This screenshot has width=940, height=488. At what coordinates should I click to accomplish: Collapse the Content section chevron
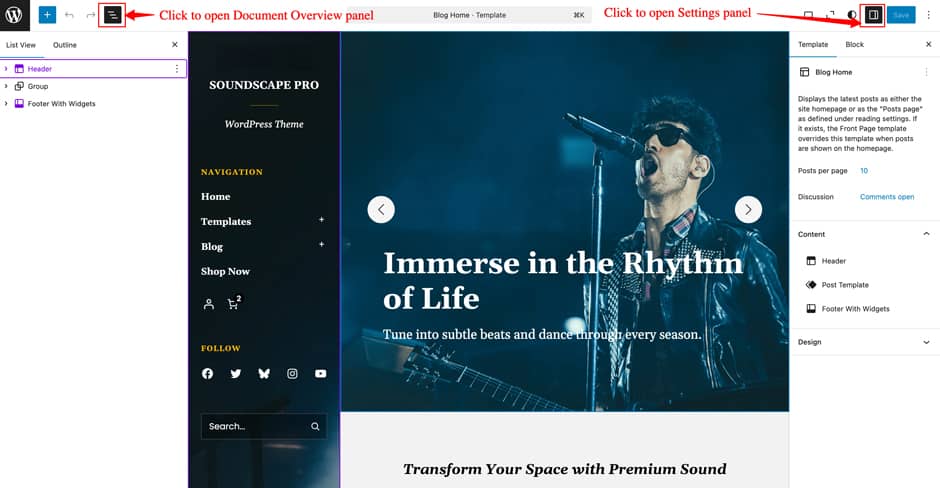926,234
